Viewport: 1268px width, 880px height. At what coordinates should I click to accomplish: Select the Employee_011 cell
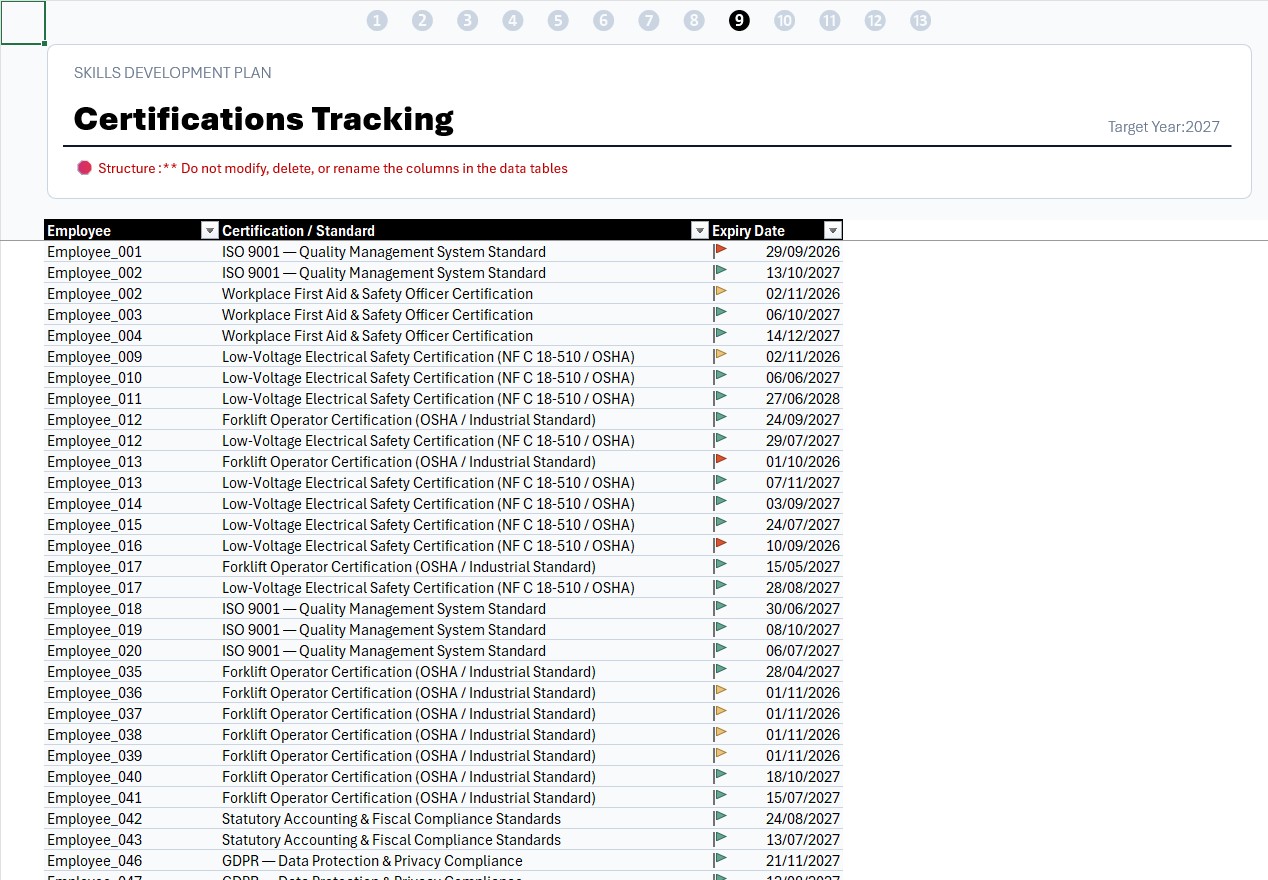tap(132, 399)
